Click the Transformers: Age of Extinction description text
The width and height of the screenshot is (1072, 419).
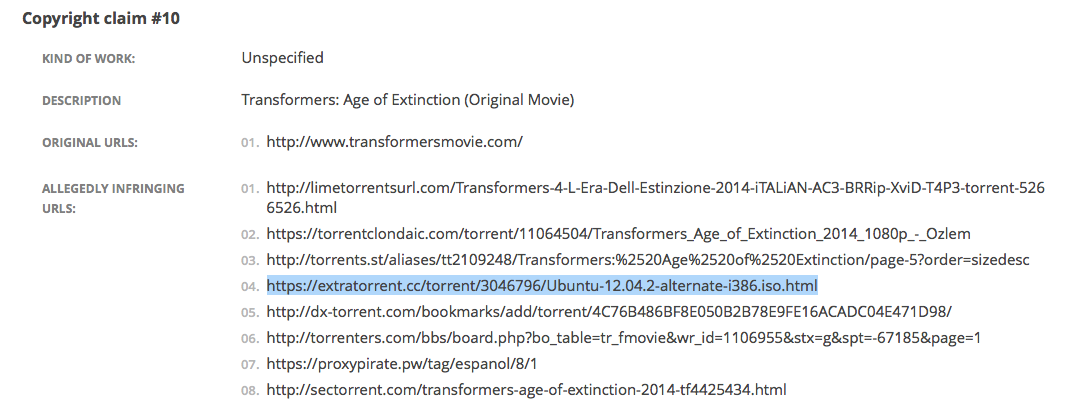pyautogui.click(x=407, y=100)
